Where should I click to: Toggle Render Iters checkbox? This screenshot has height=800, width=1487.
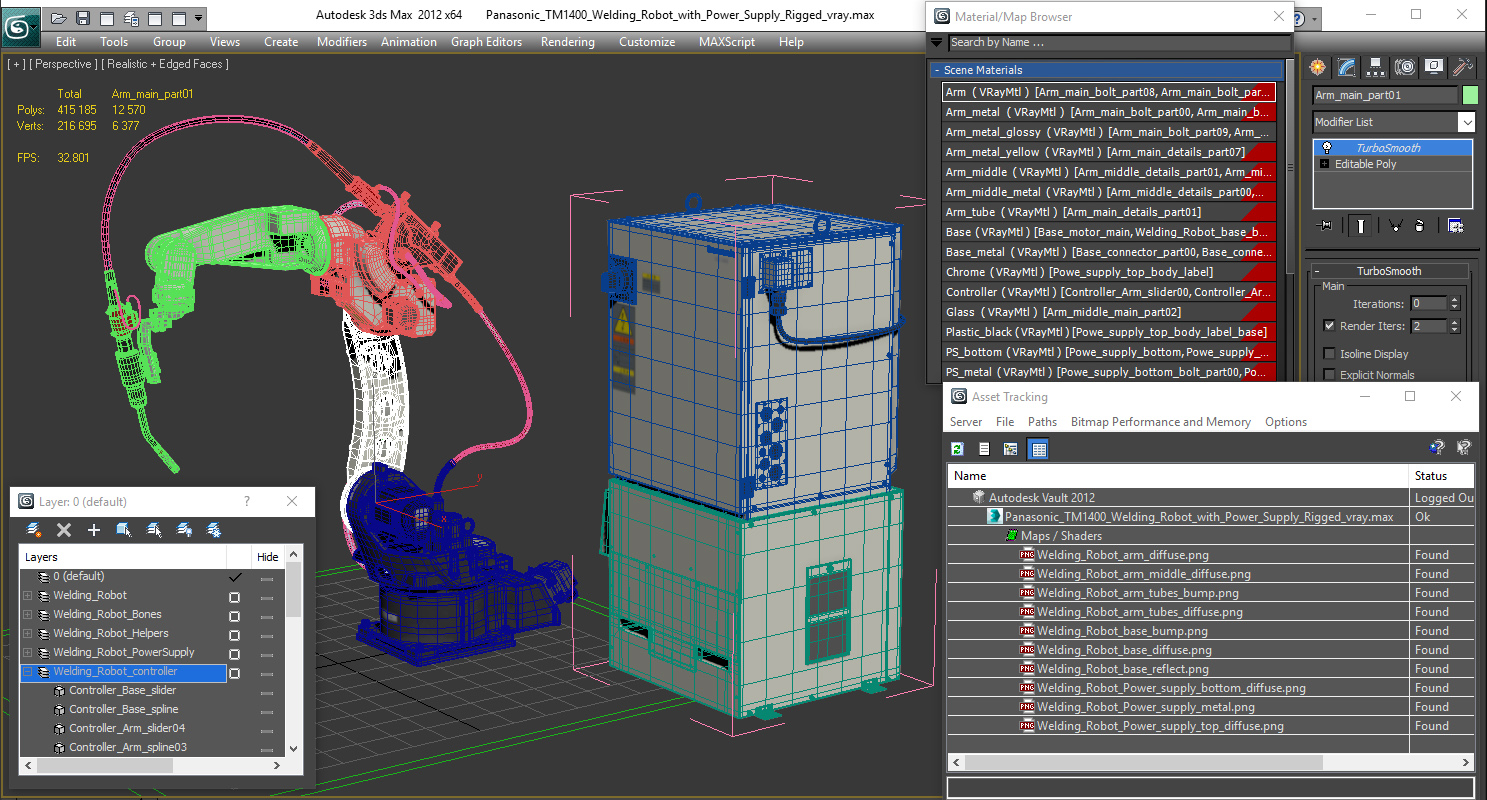point(1329,326)
